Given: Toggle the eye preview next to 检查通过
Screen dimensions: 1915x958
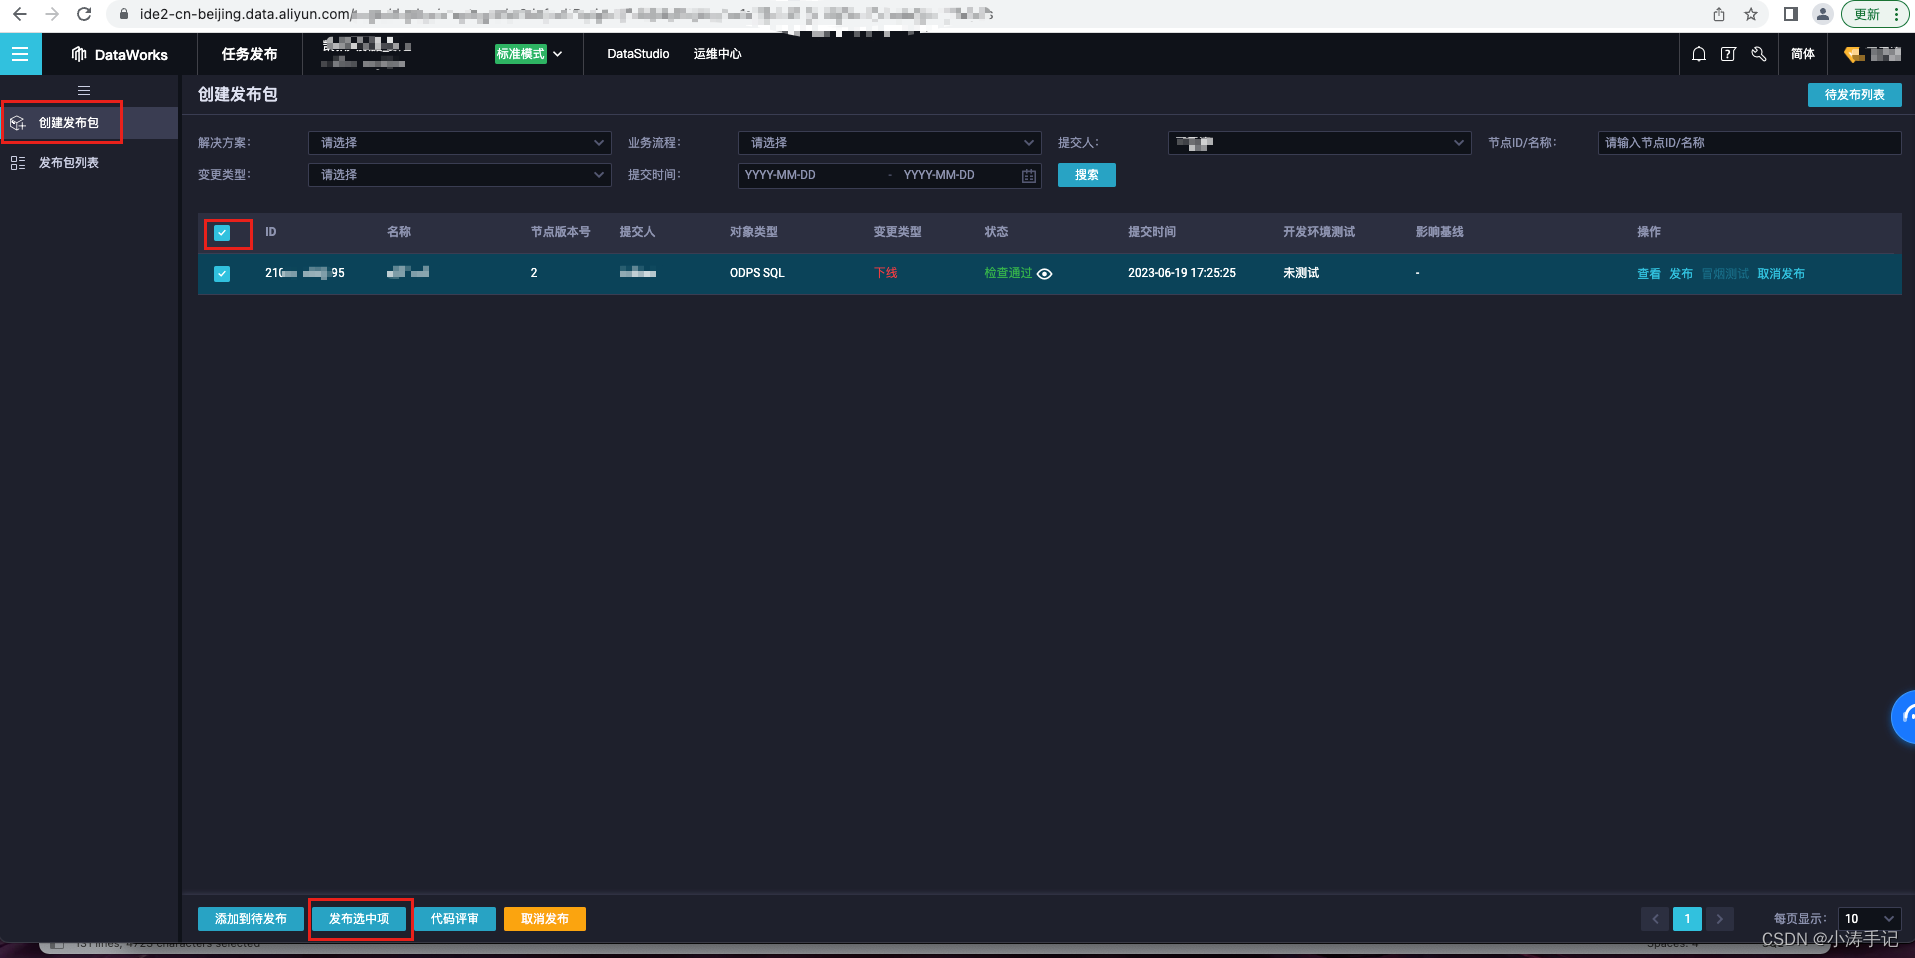Looking at the screenshot, I should tap(1044, 273).
